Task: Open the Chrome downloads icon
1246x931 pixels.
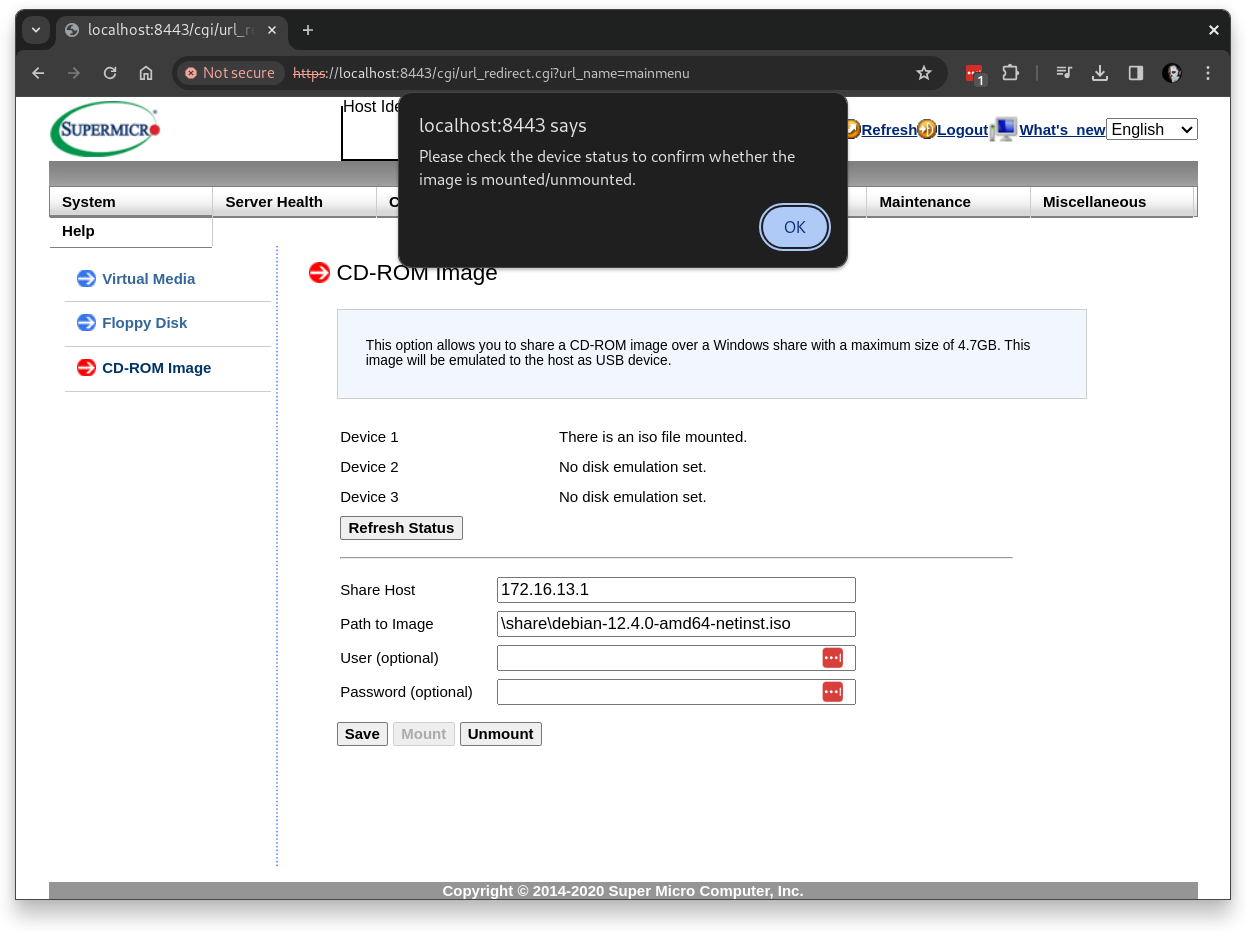Action: (1100, 73)
